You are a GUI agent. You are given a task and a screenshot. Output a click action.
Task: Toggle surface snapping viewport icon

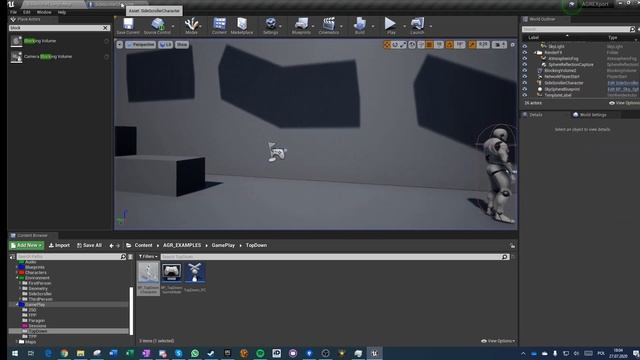tap(421, 44)
